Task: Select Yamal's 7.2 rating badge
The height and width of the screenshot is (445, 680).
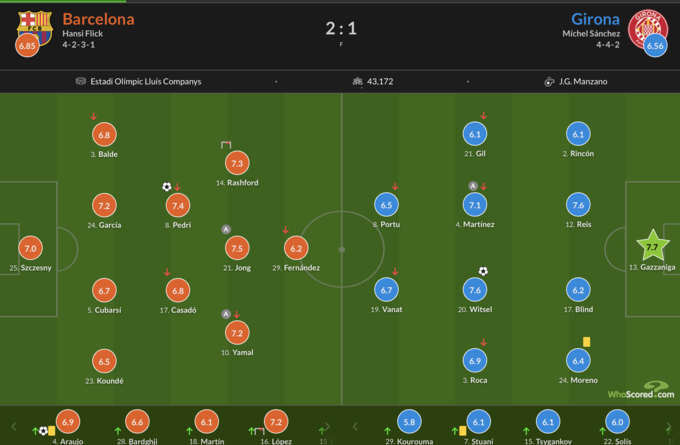Action: point(237,333)
